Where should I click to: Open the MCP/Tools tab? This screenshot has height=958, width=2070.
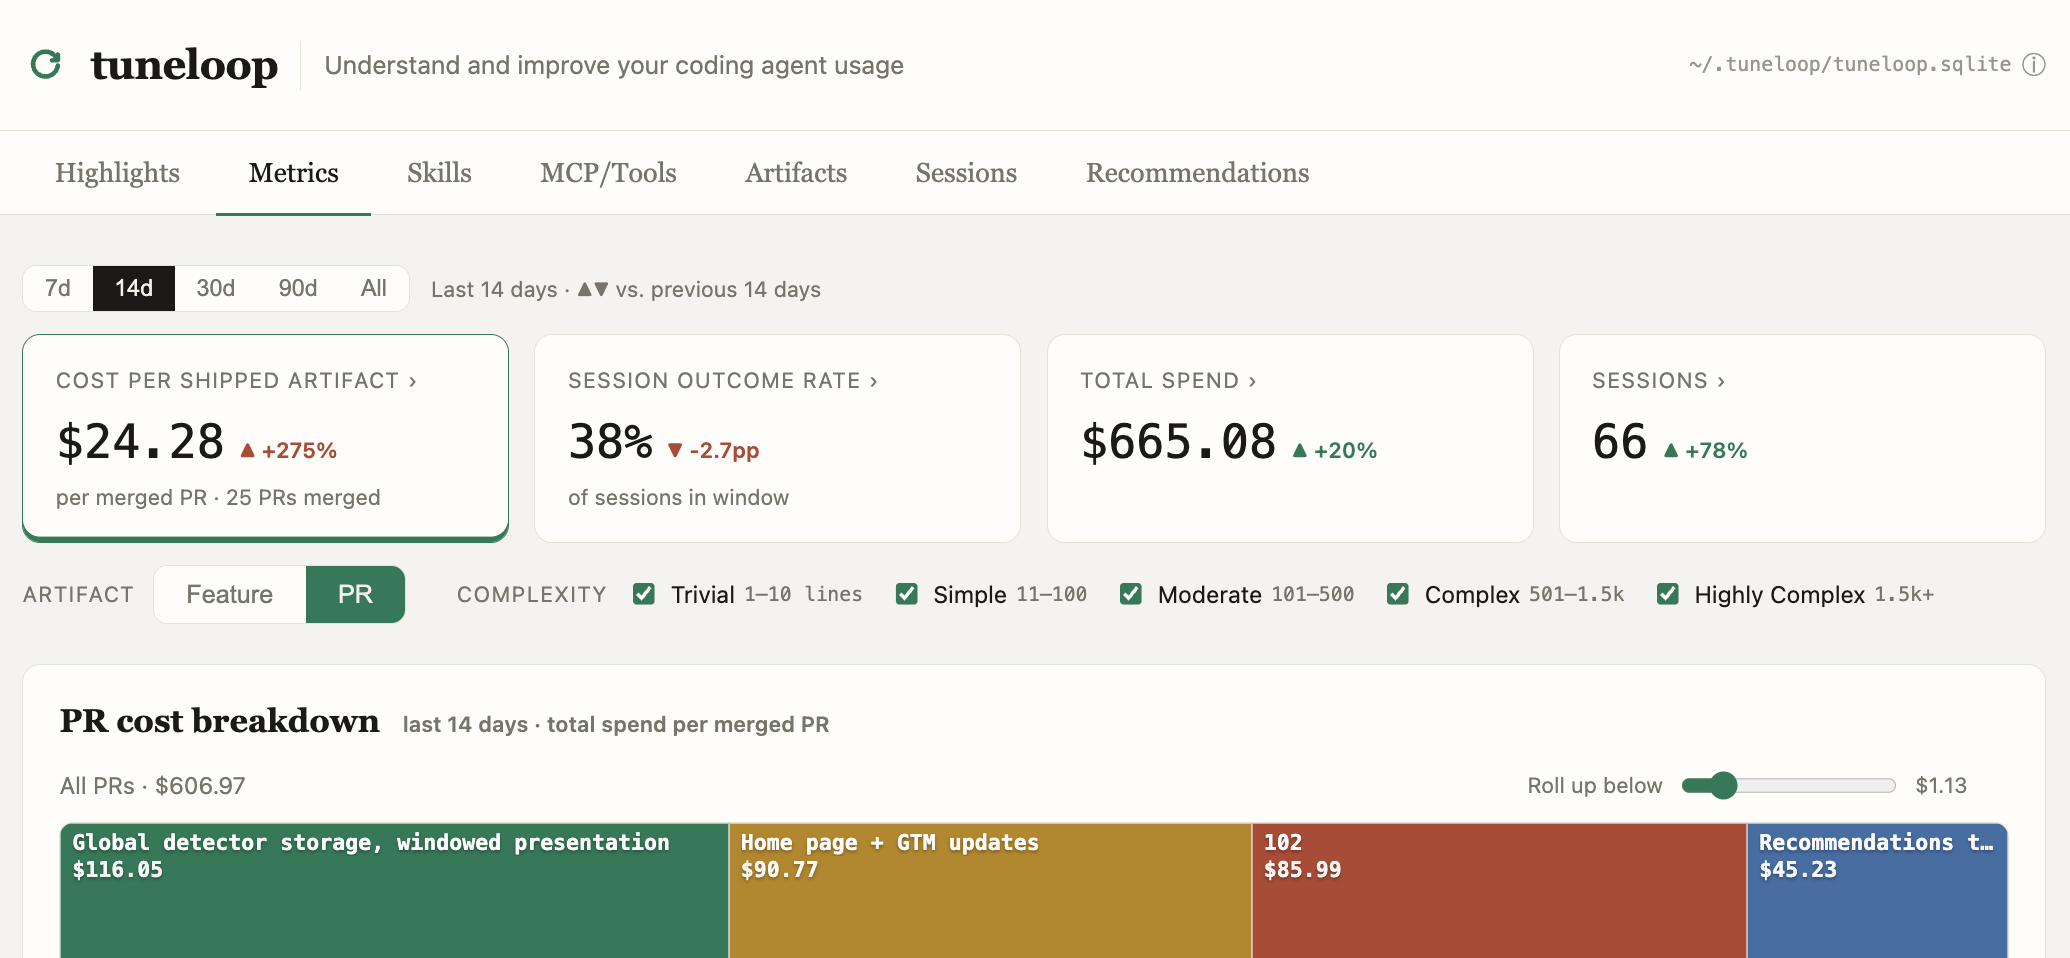coord(608,173)
